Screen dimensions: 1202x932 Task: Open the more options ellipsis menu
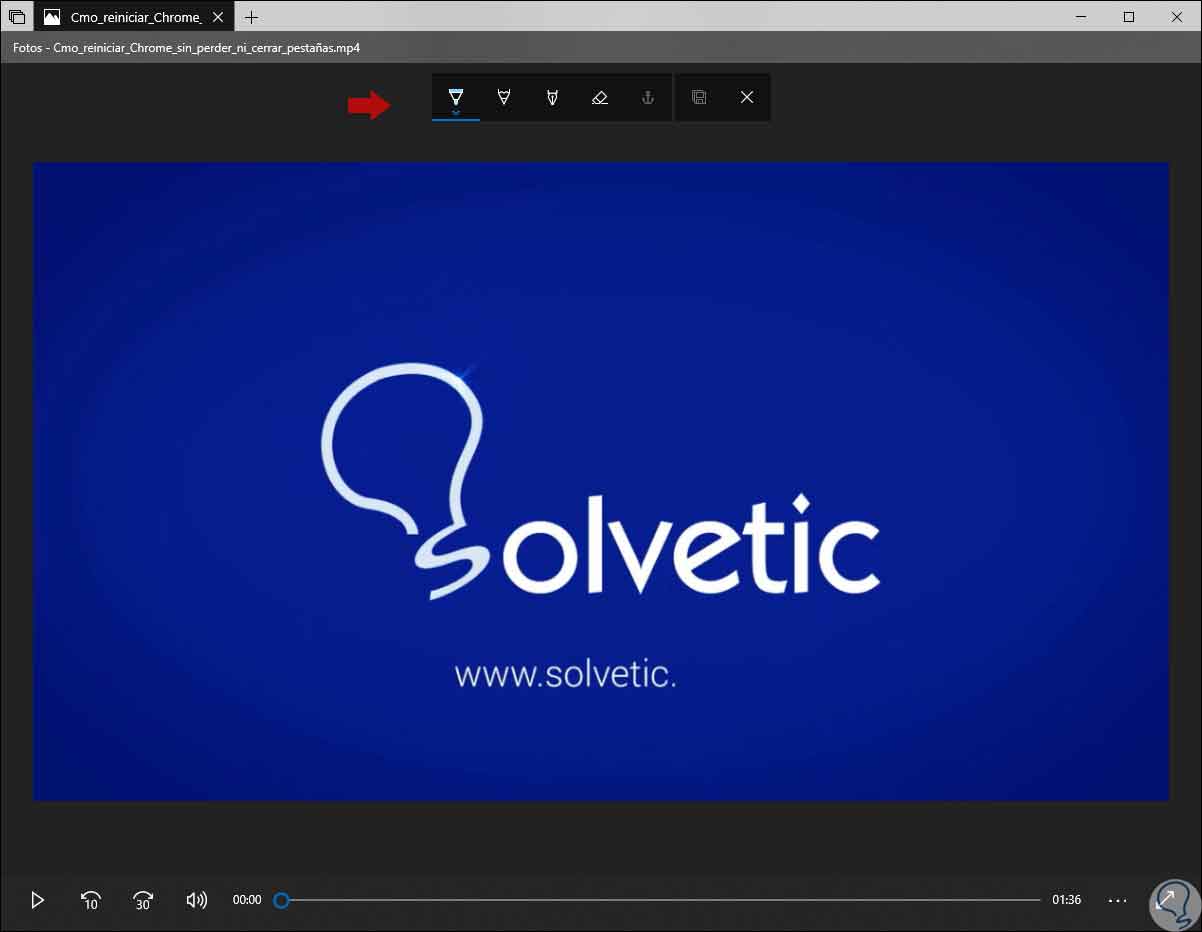click(x=1118, y=900)
